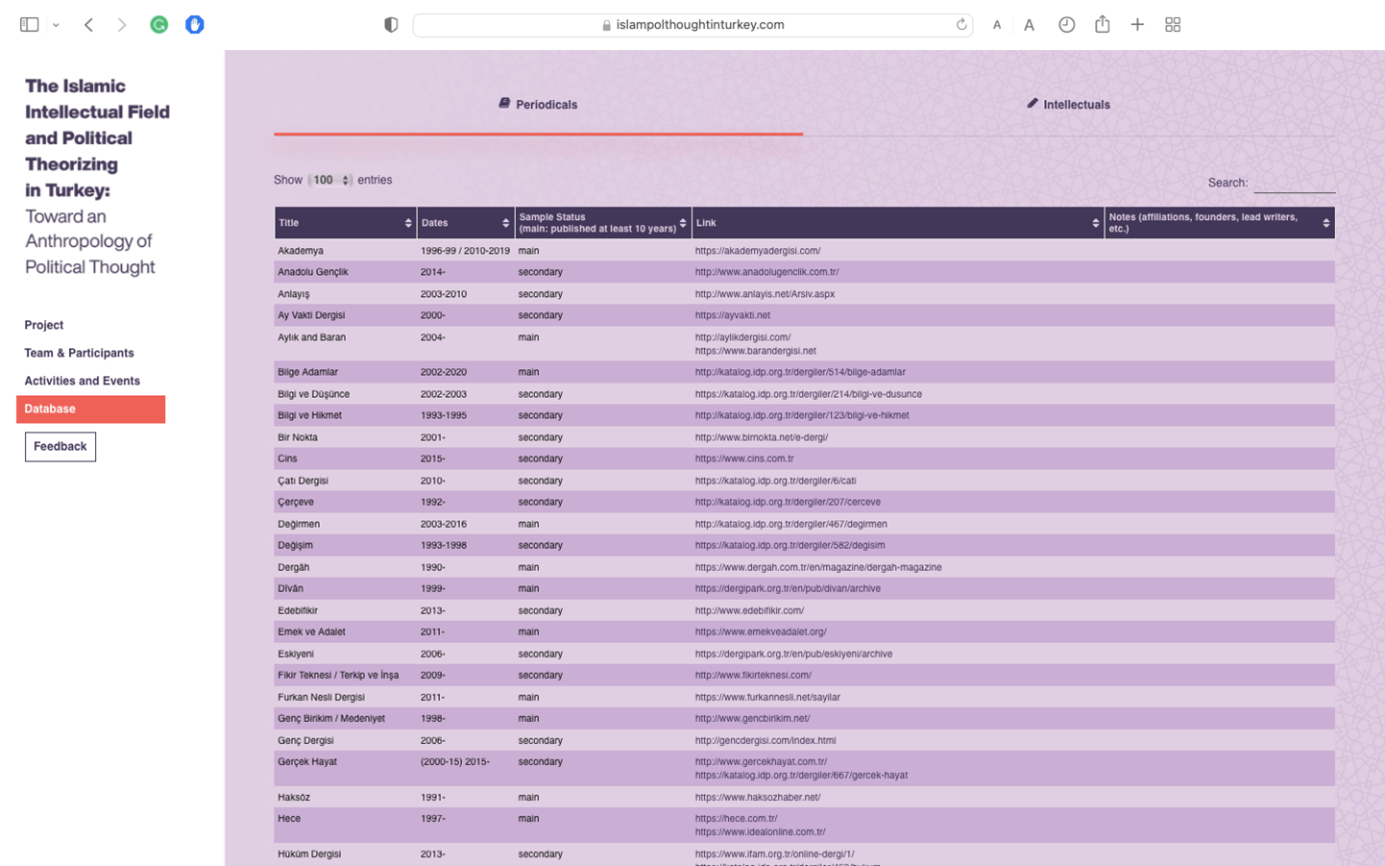Image resolution: width=1385 pixels, height=866 pixels.
Task: Click the green Grammarly extension icon
Action: 159,25
